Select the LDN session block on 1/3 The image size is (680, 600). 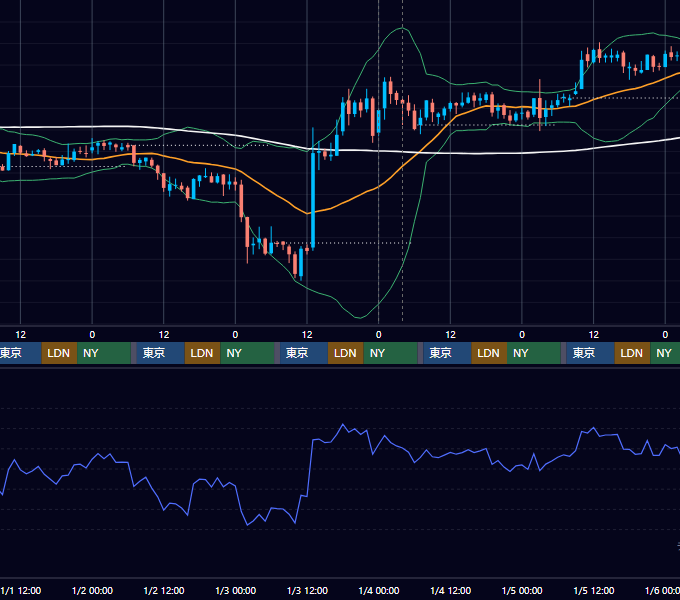(x=346, y=353)
